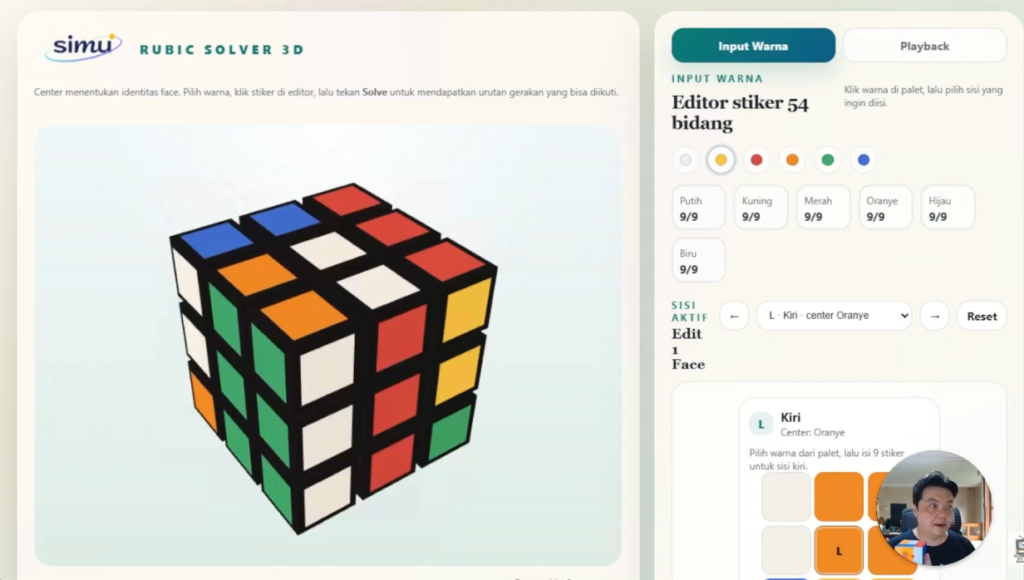Click the Merah 9/9 count card
This screenshot has width=1024, height=580.
pos(823,208)
